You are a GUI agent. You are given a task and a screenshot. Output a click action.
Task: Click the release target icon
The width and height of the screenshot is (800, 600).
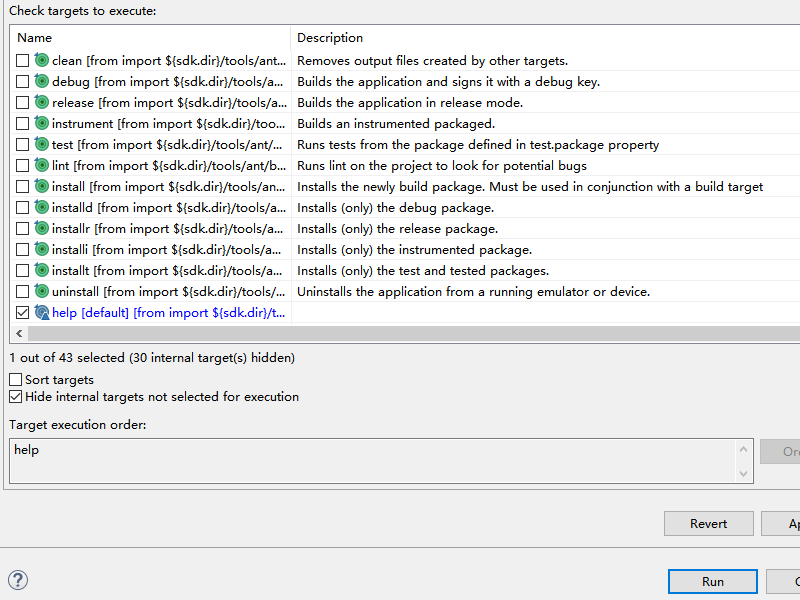(42, 103)
